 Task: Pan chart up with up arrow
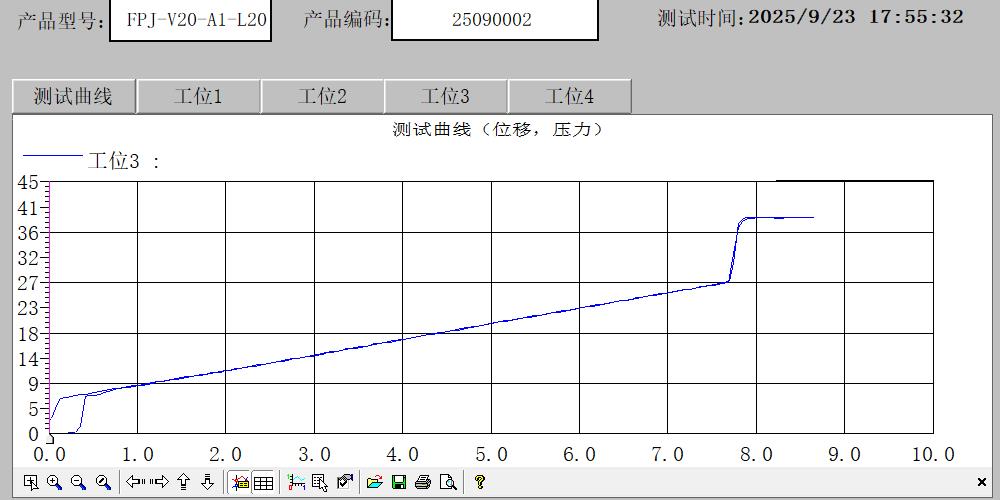[184, 482]
